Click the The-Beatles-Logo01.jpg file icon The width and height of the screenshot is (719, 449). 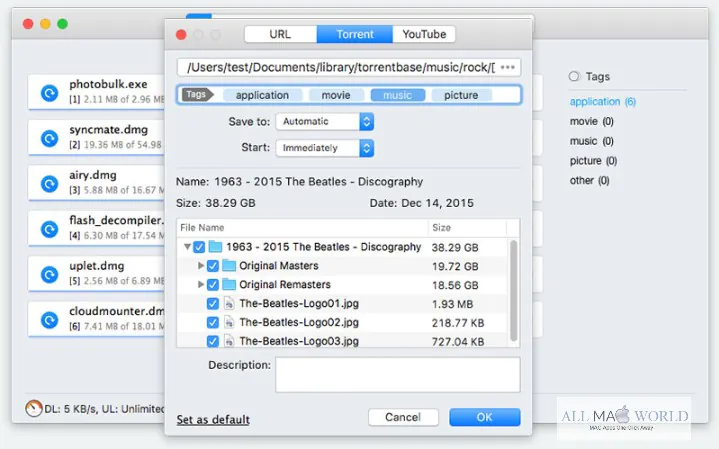tap(229, 304)
